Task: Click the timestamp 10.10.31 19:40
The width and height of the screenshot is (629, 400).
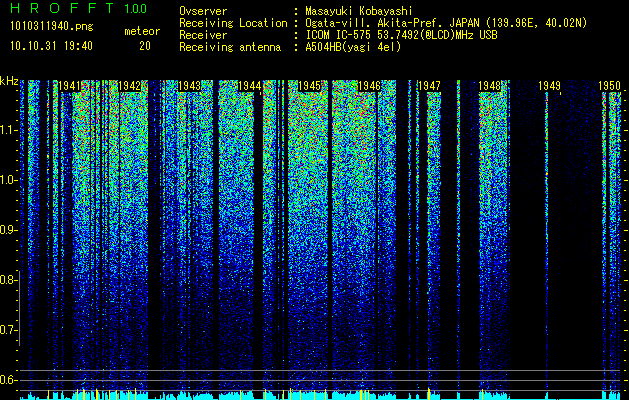Action: click(x=51, y=46)
